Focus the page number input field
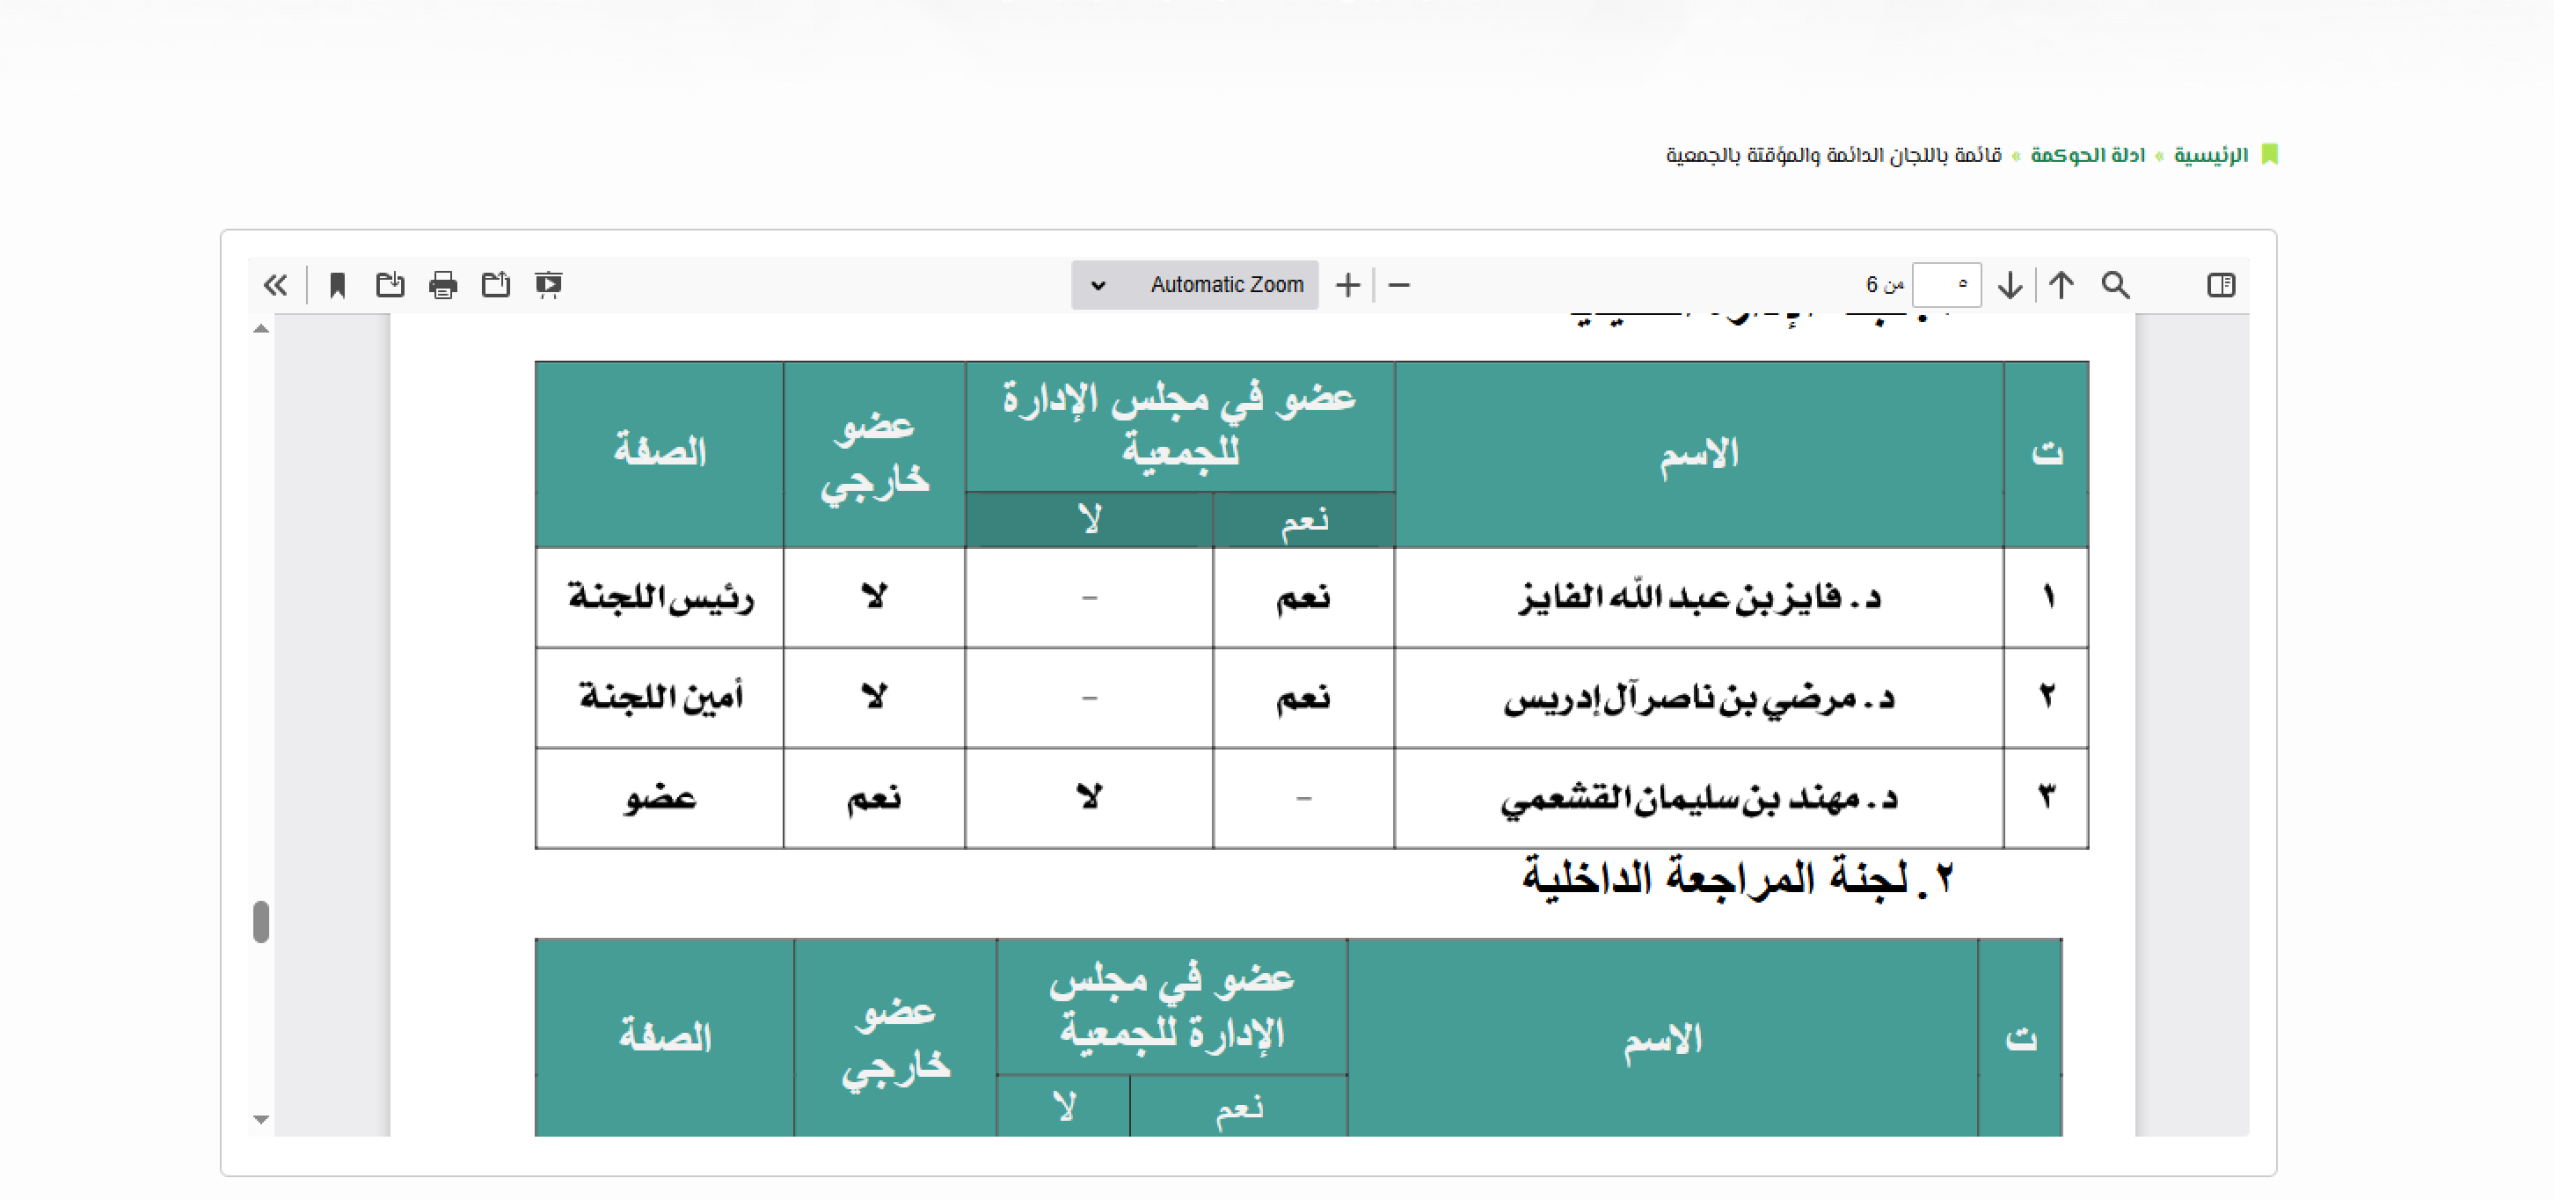Image resolution: width=2554 pixels, height=1200 pixels. point(1946,285)
